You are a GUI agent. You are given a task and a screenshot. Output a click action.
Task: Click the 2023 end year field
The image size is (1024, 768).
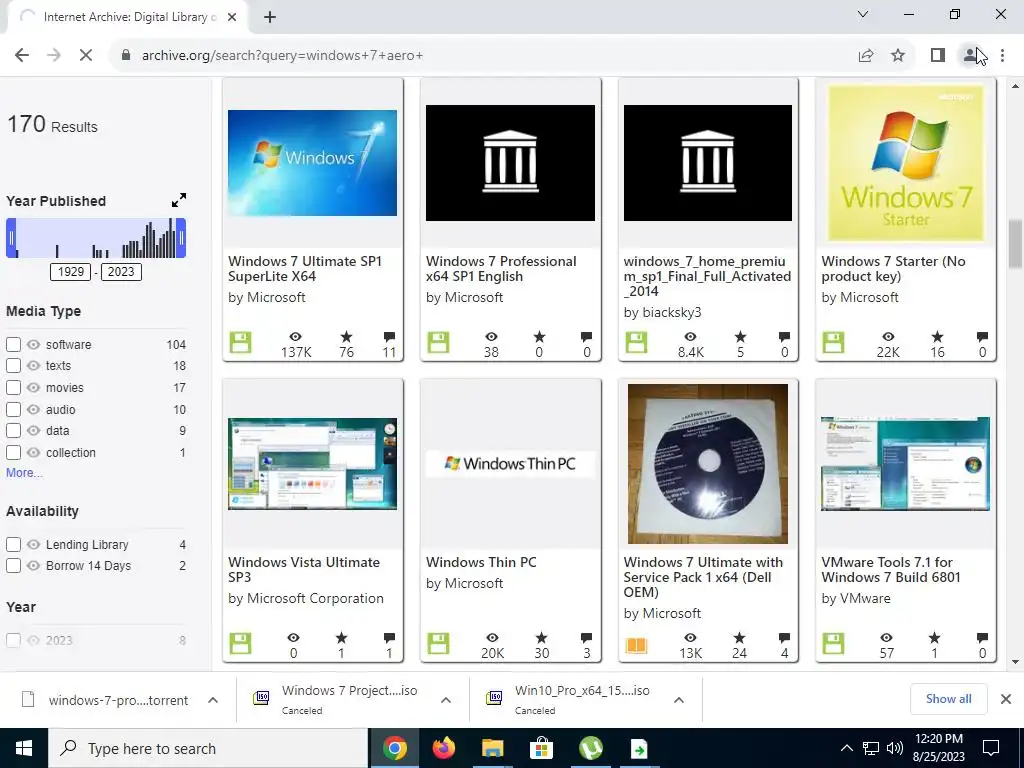coord(121,272)
